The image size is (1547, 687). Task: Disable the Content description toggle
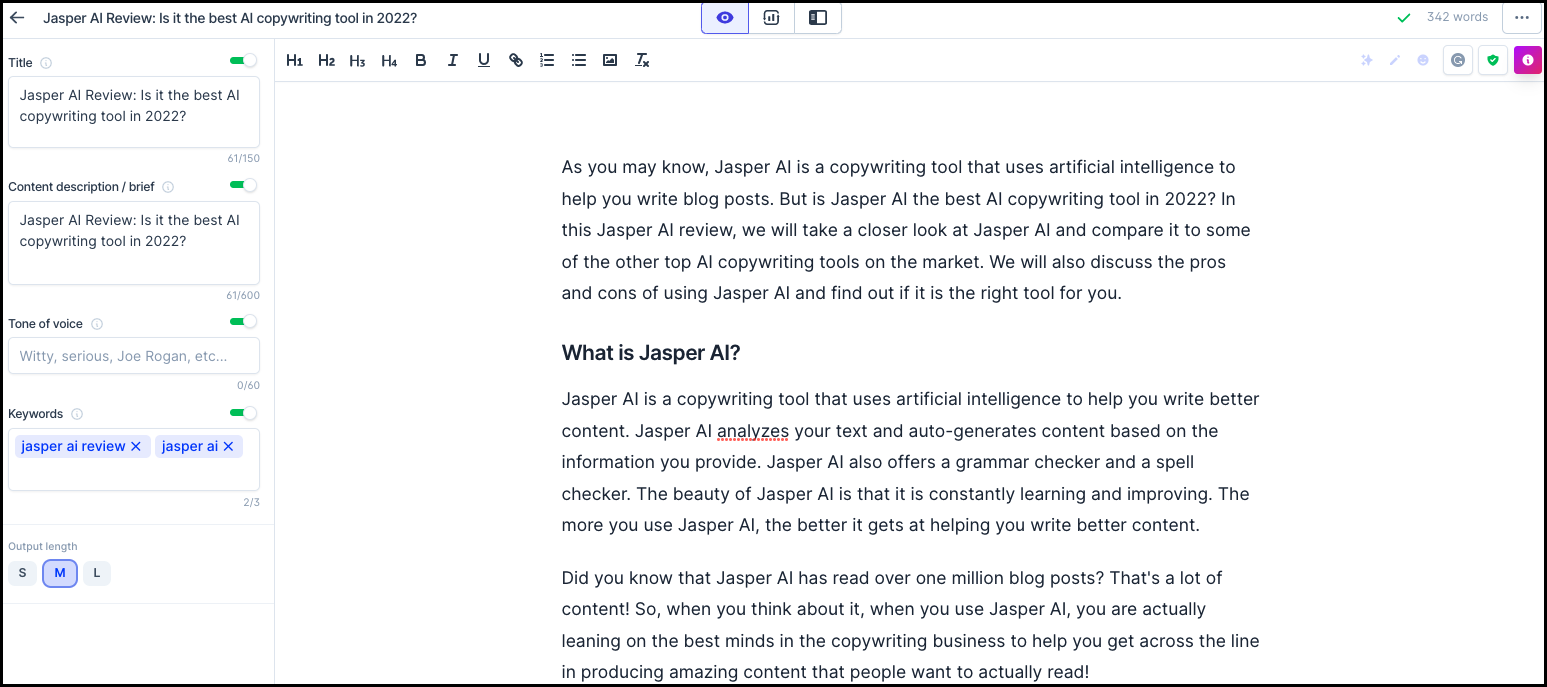click(243, 185)
